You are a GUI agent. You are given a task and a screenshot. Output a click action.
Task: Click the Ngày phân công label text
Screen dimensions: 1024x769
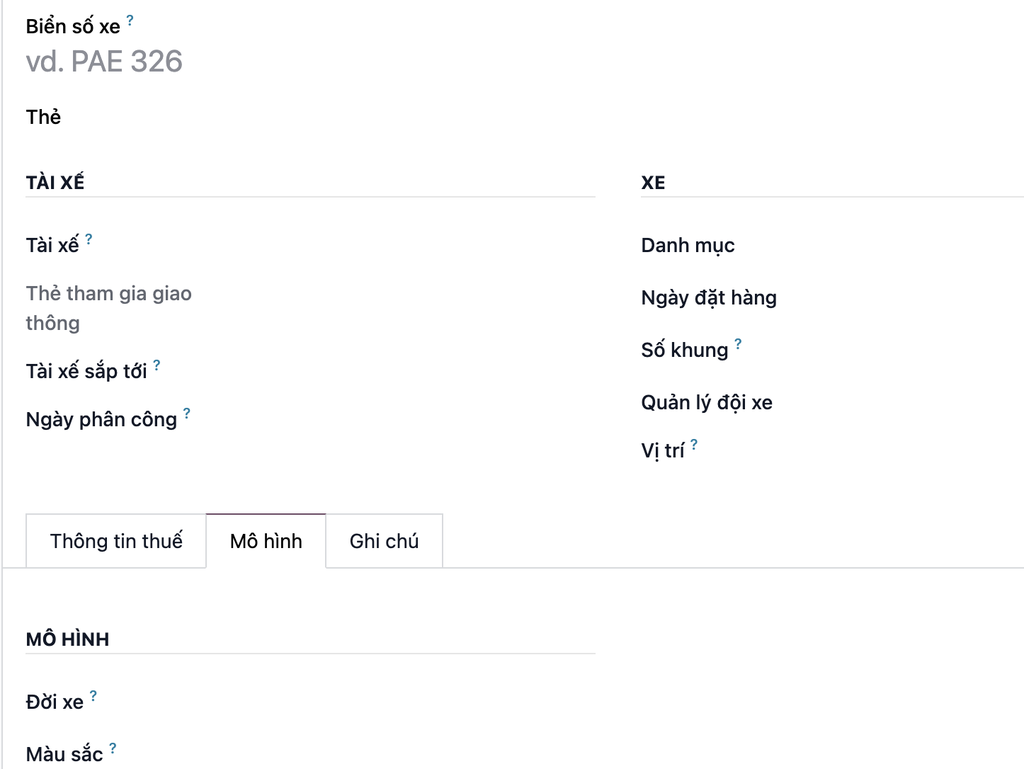tap(101, 420)
